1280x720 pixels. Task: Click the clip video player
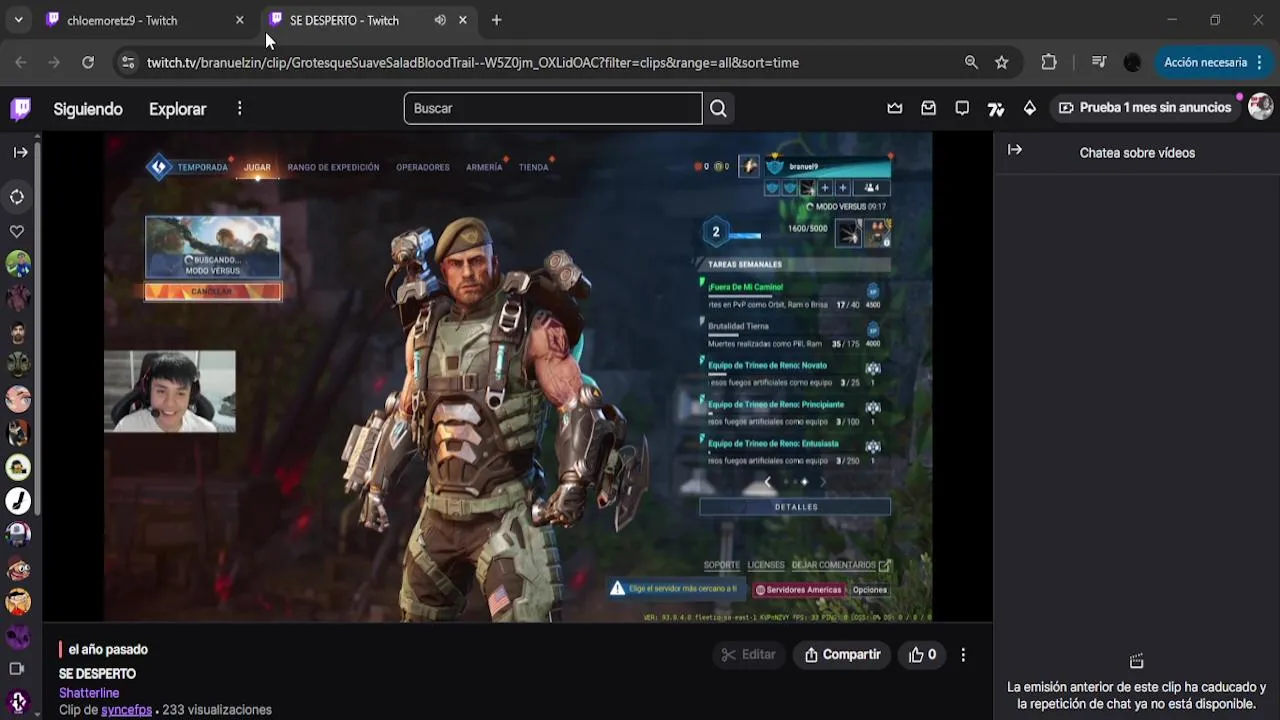[x=518, y=377]
